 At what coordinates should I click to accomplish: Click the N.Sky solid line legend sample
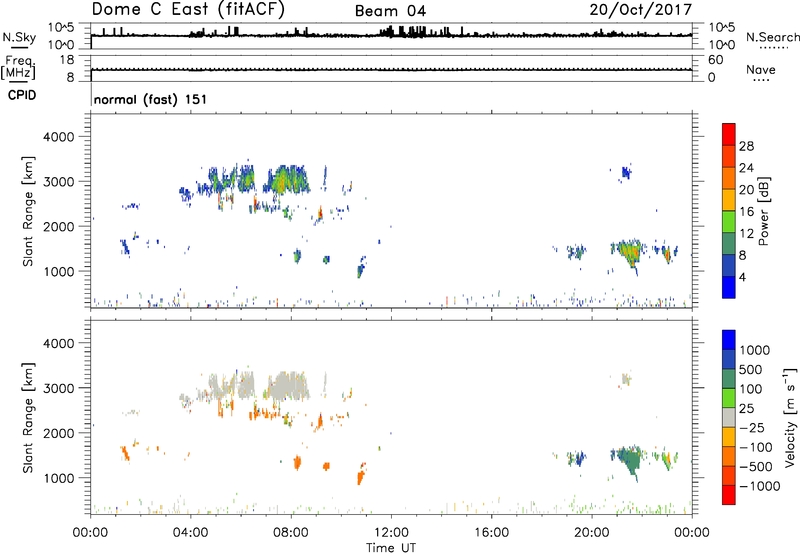19,47
